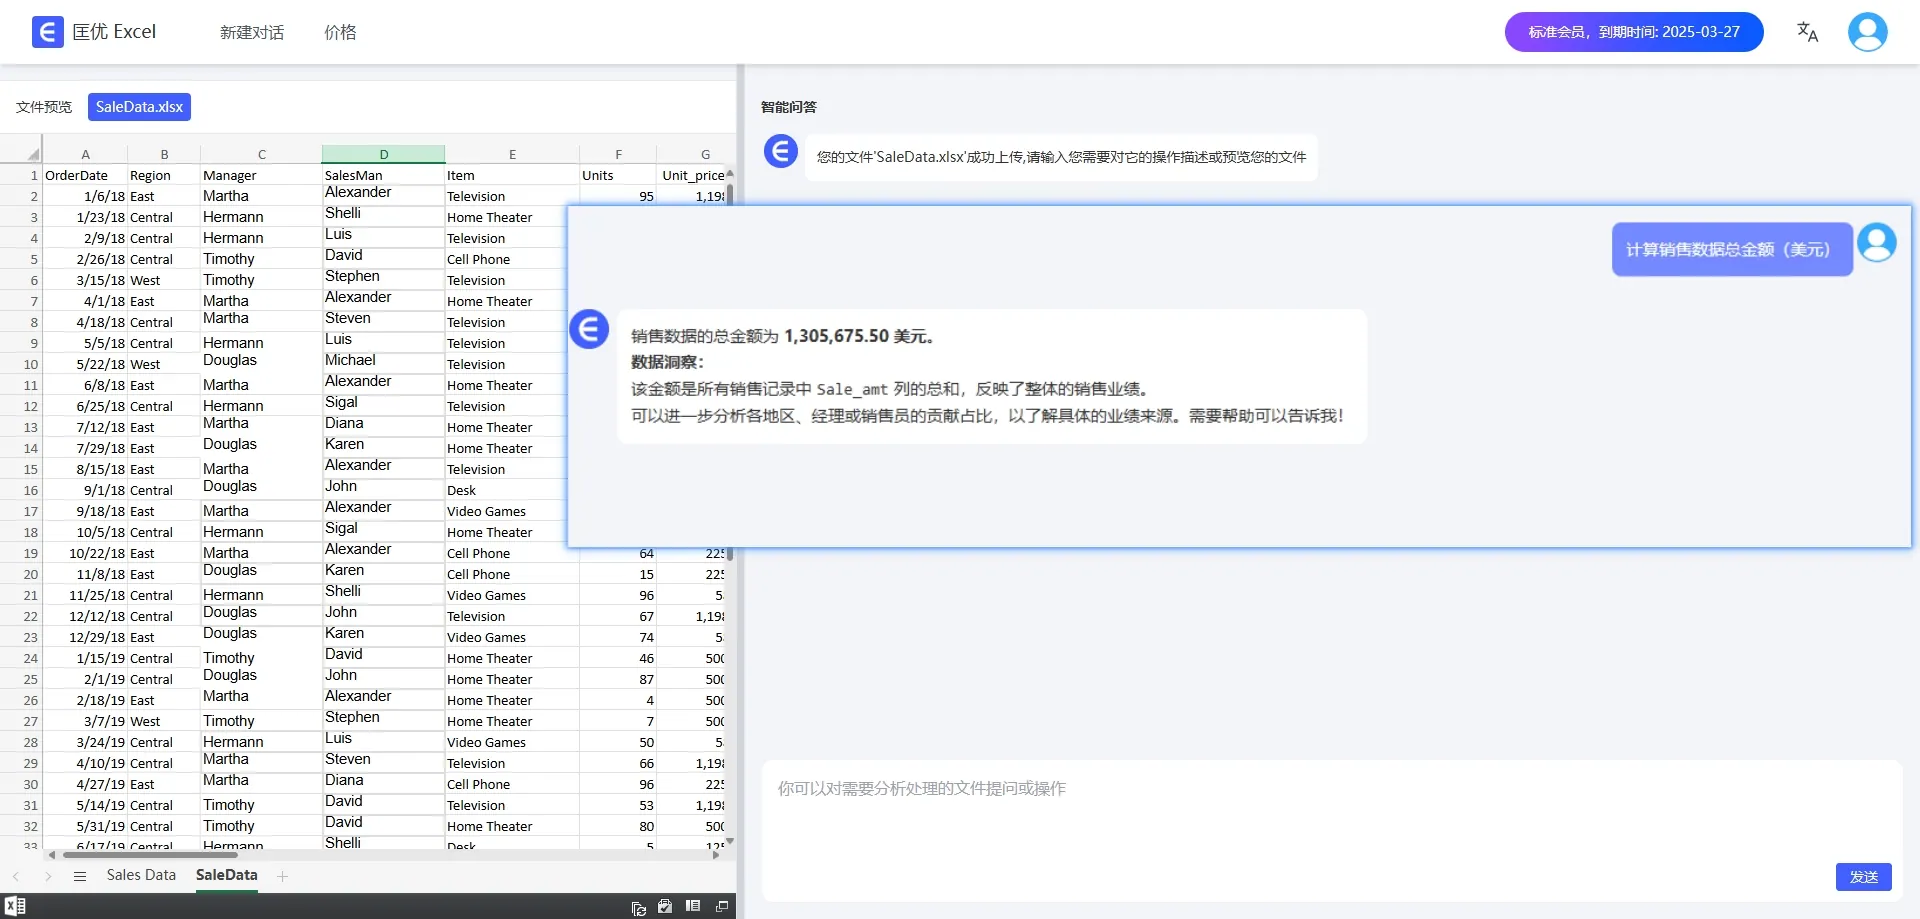Open the all-sheets list hamburger icon
This screenshot has height=919, width=1920.
coord(80,876)
